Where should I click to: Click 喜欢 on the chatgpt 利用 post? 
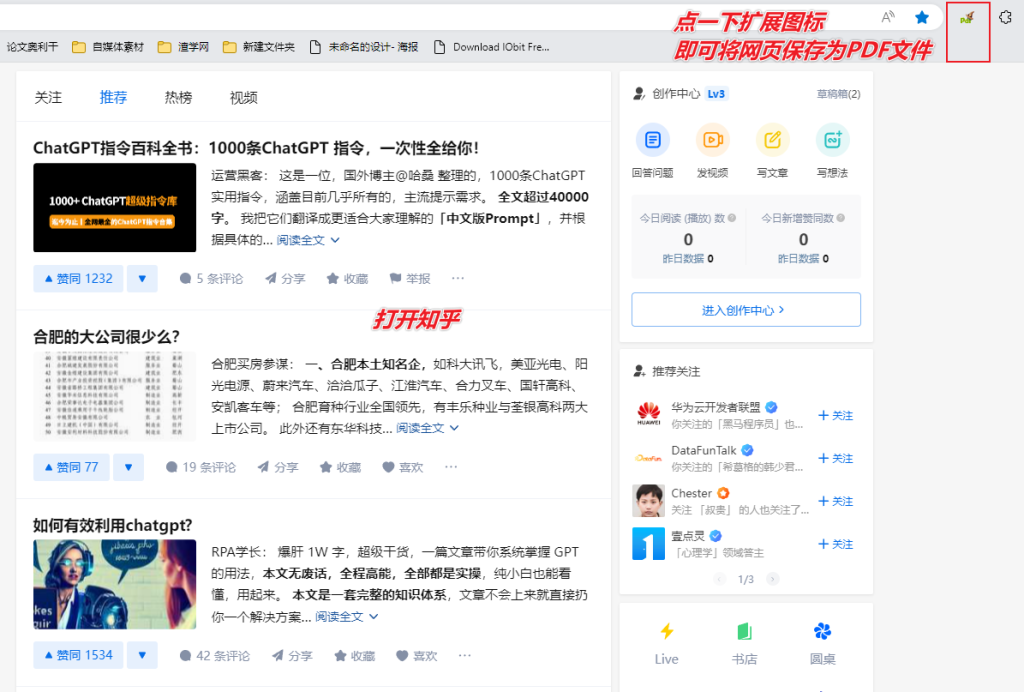(x=417, y=655)
